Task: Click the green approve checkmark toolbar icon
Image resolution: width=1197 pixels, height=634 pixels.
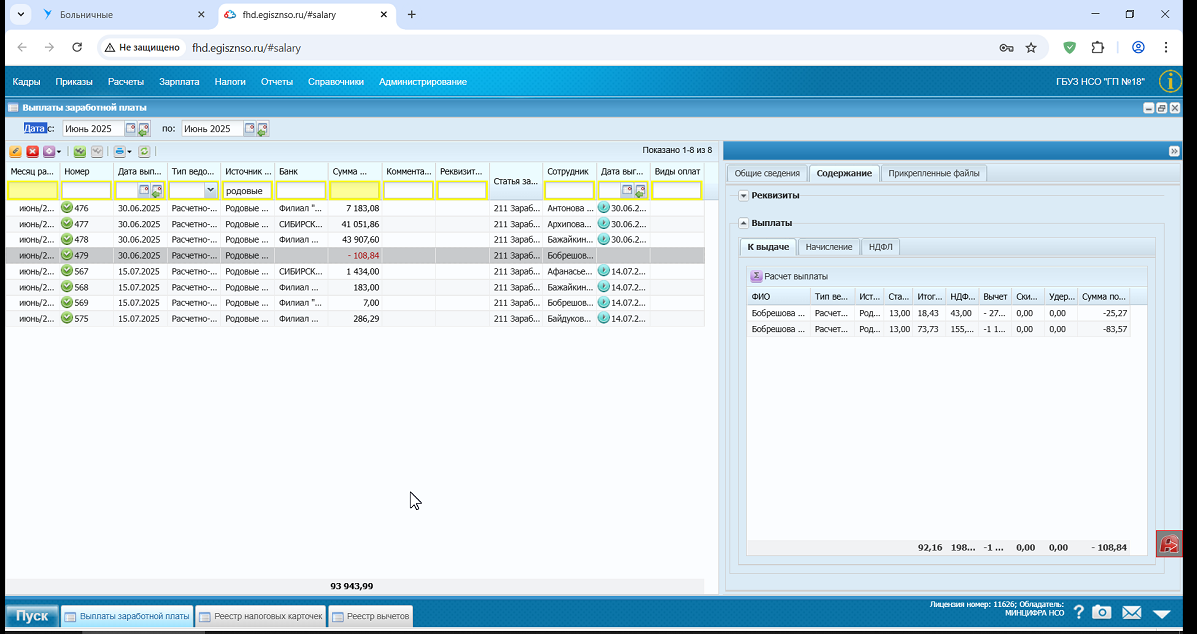Action: tap(79, 151)
